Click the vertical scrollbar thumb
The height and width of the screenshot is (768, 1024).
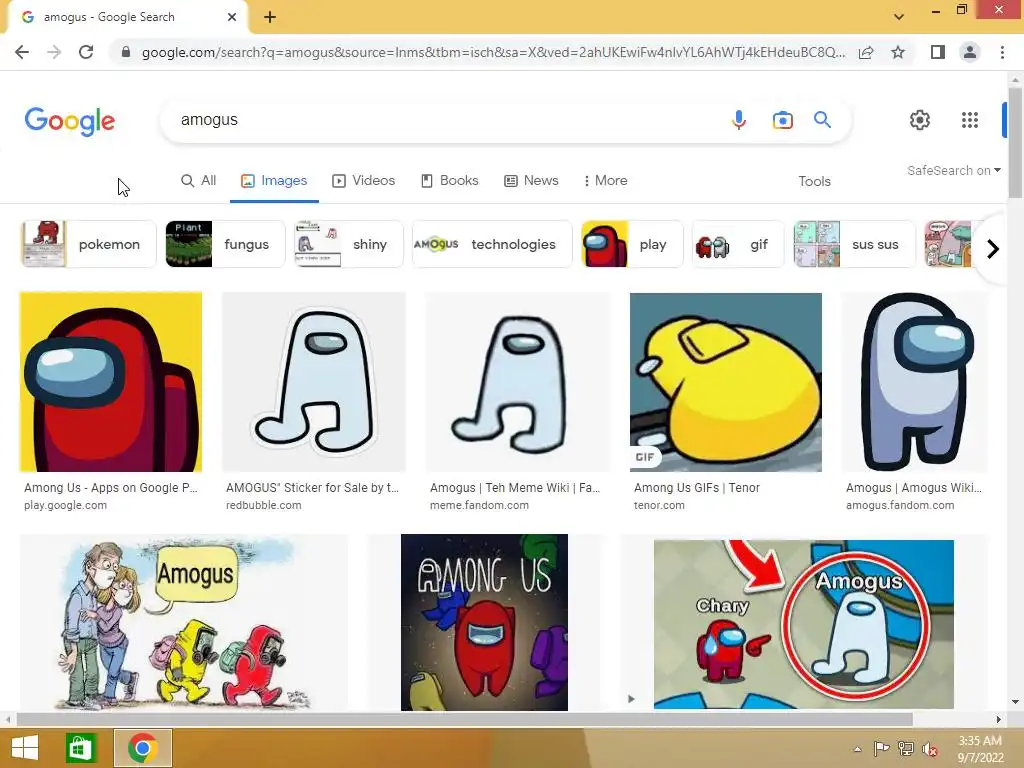tap(1015, 142)
